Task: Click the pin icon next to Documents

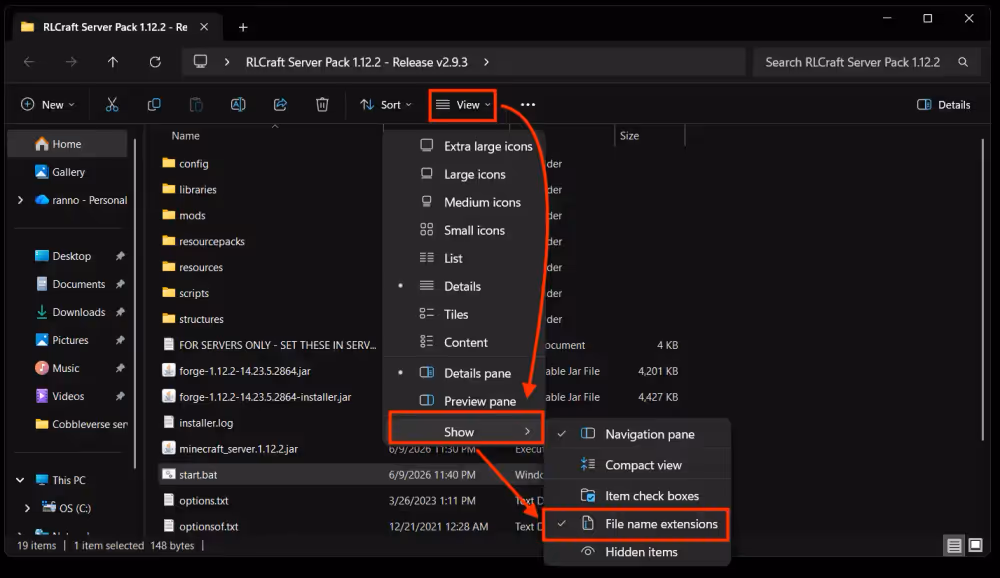Action: [120, 284]
